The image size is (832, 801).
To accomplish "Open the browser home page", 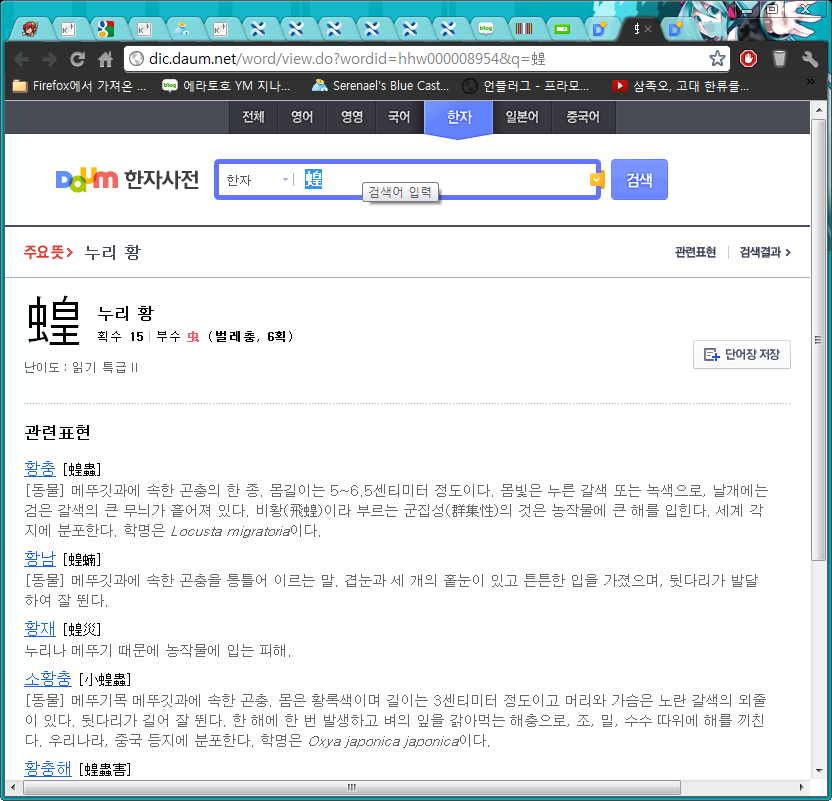I will (x=106, y=59).
